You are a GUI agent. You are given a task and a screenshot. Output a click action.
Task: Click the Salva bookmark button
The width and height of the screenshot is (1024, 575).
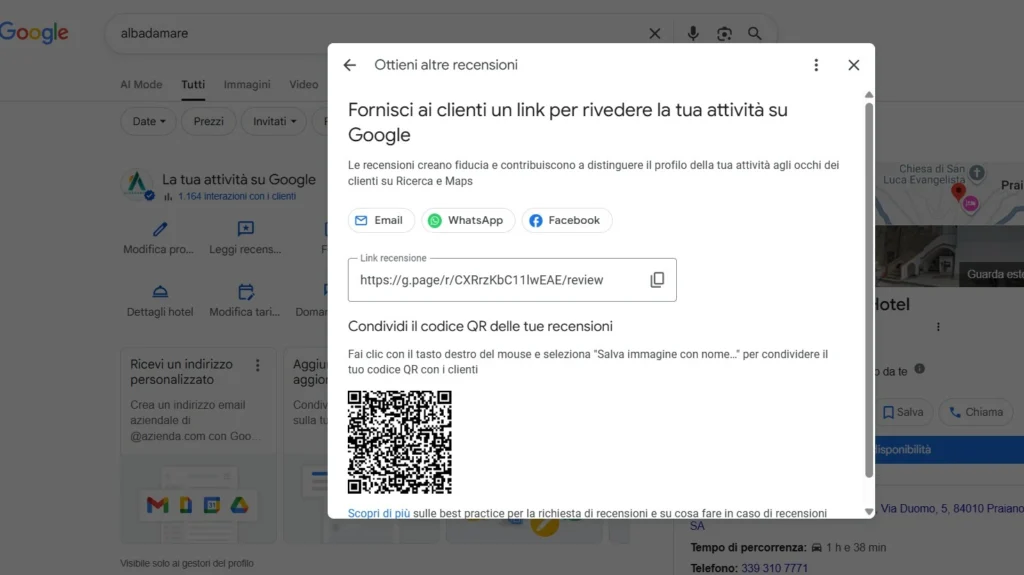903,412
